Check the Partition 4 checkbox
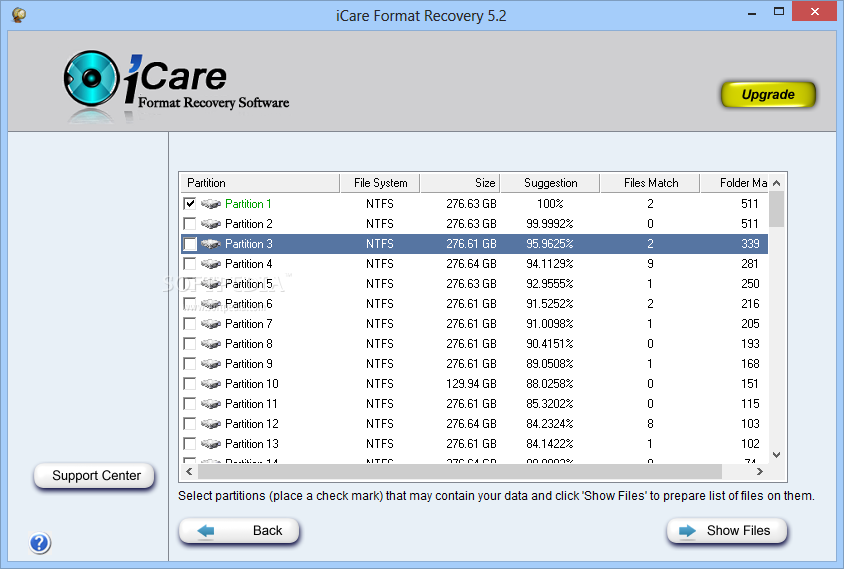 pyautogui.click(x=189, y=264)
